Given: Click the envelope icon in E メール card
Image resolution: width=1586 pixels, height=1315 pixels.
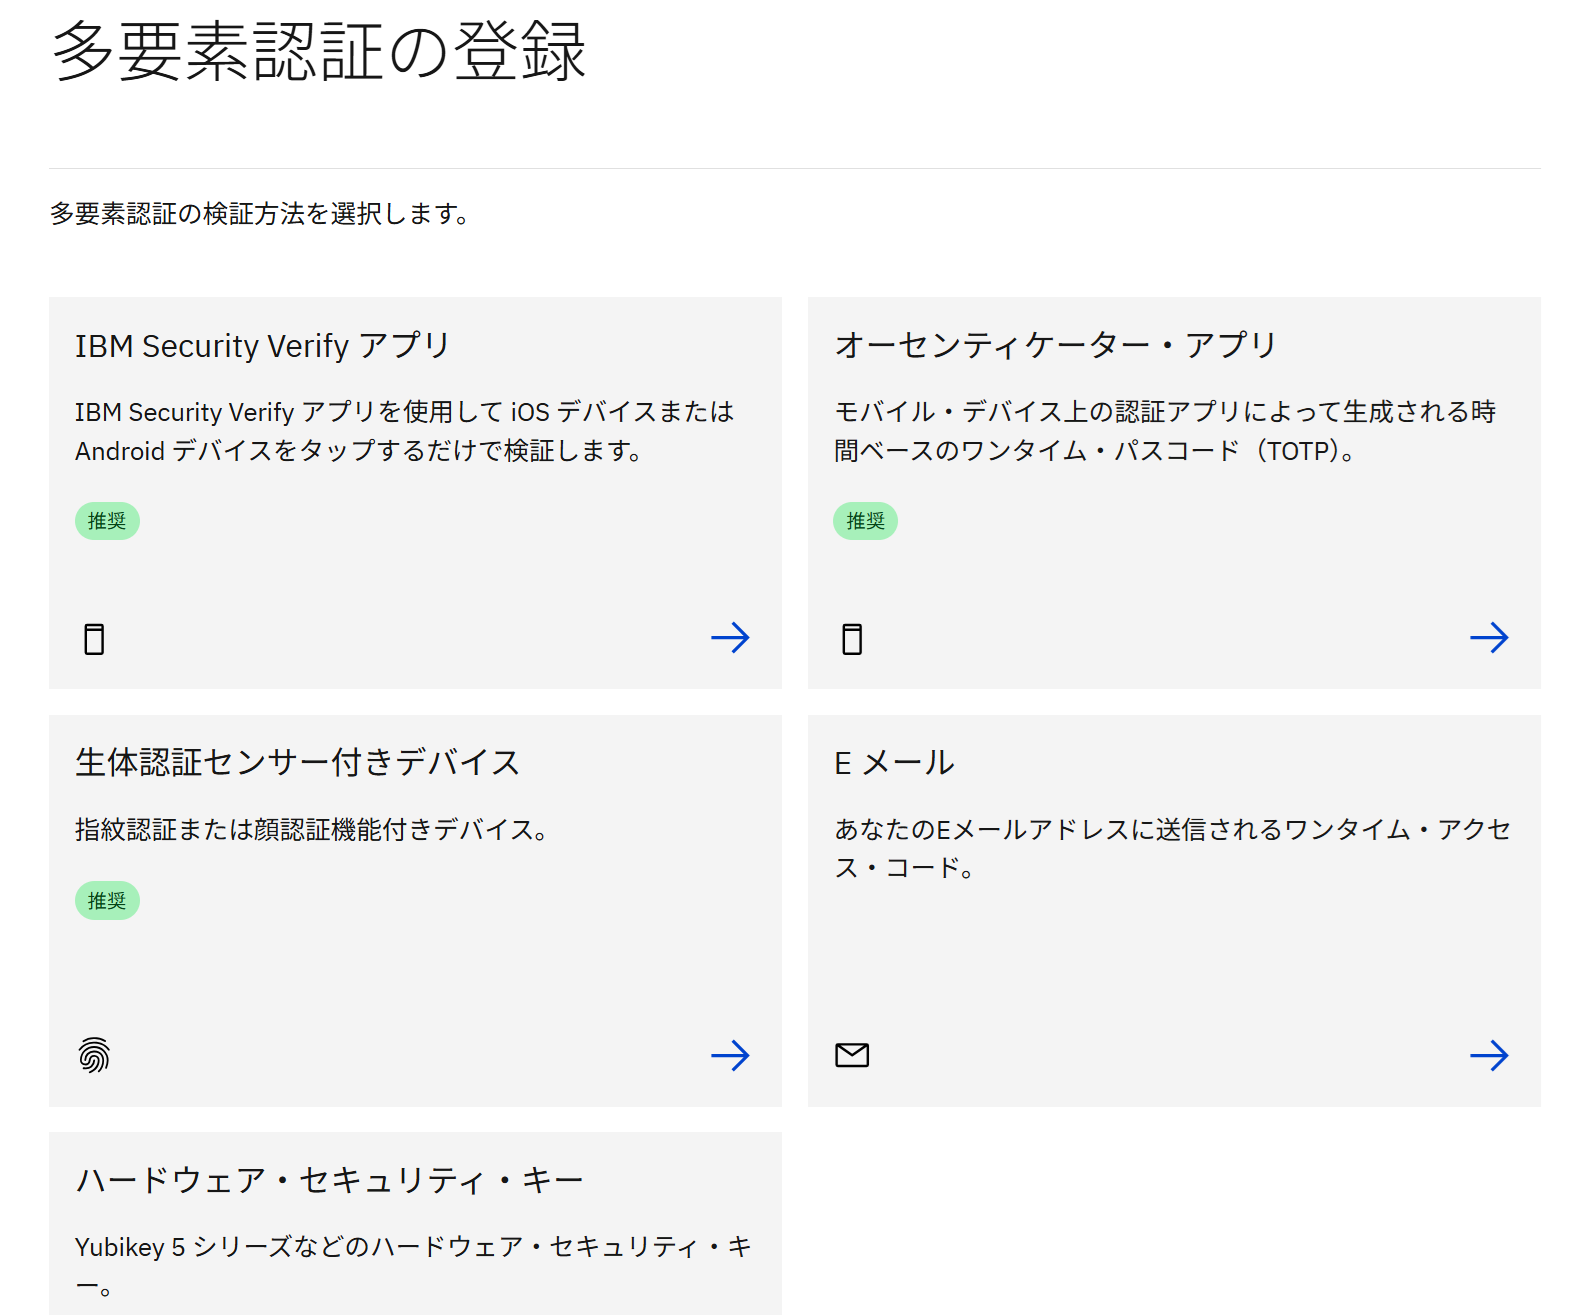Looking at the screenshot, I should pos(852,1055).
